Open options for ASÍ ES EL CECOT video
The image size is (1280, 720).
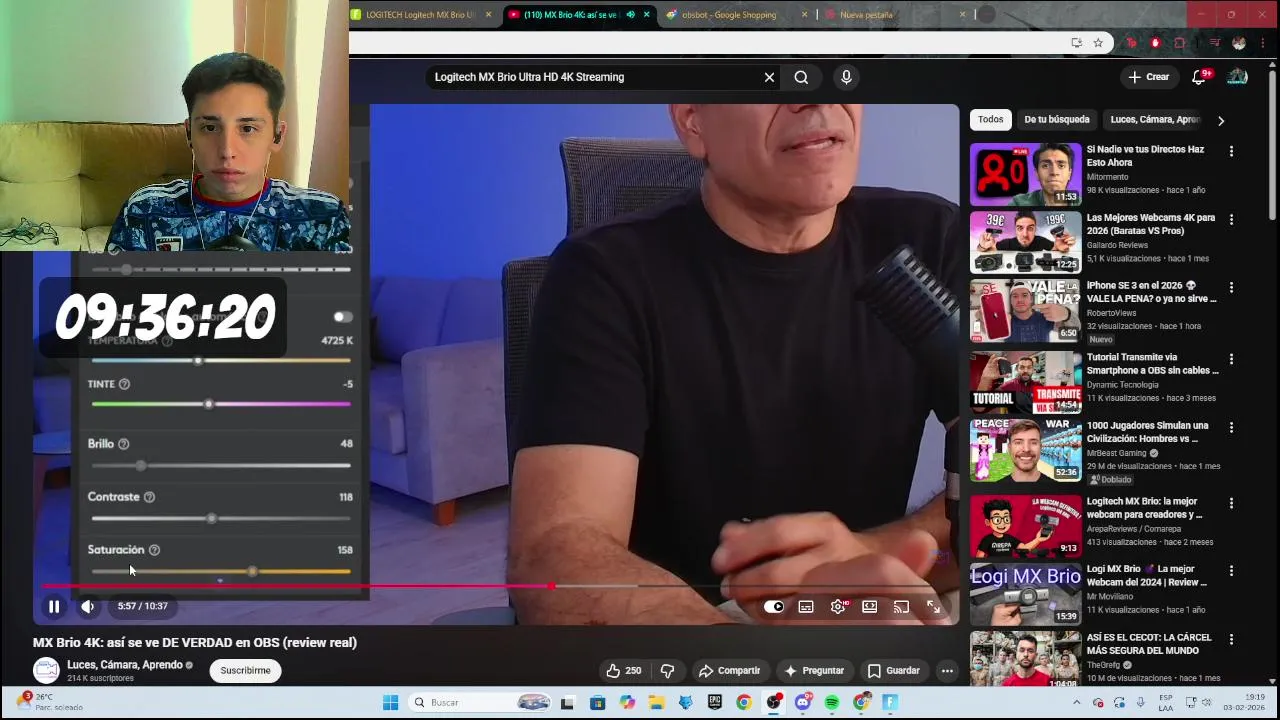(x=1231, y=639)
